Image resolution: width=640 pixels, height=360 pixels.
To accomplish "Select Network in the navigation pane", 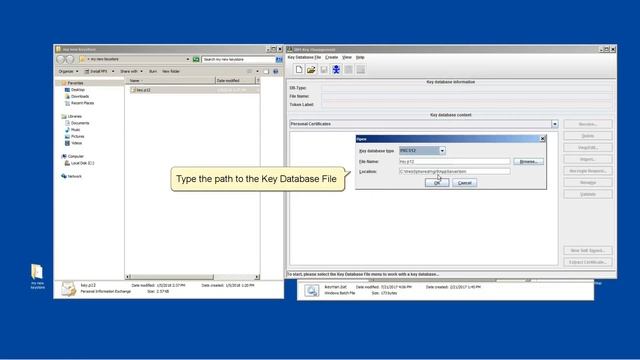I will click(x=74, y=176).
